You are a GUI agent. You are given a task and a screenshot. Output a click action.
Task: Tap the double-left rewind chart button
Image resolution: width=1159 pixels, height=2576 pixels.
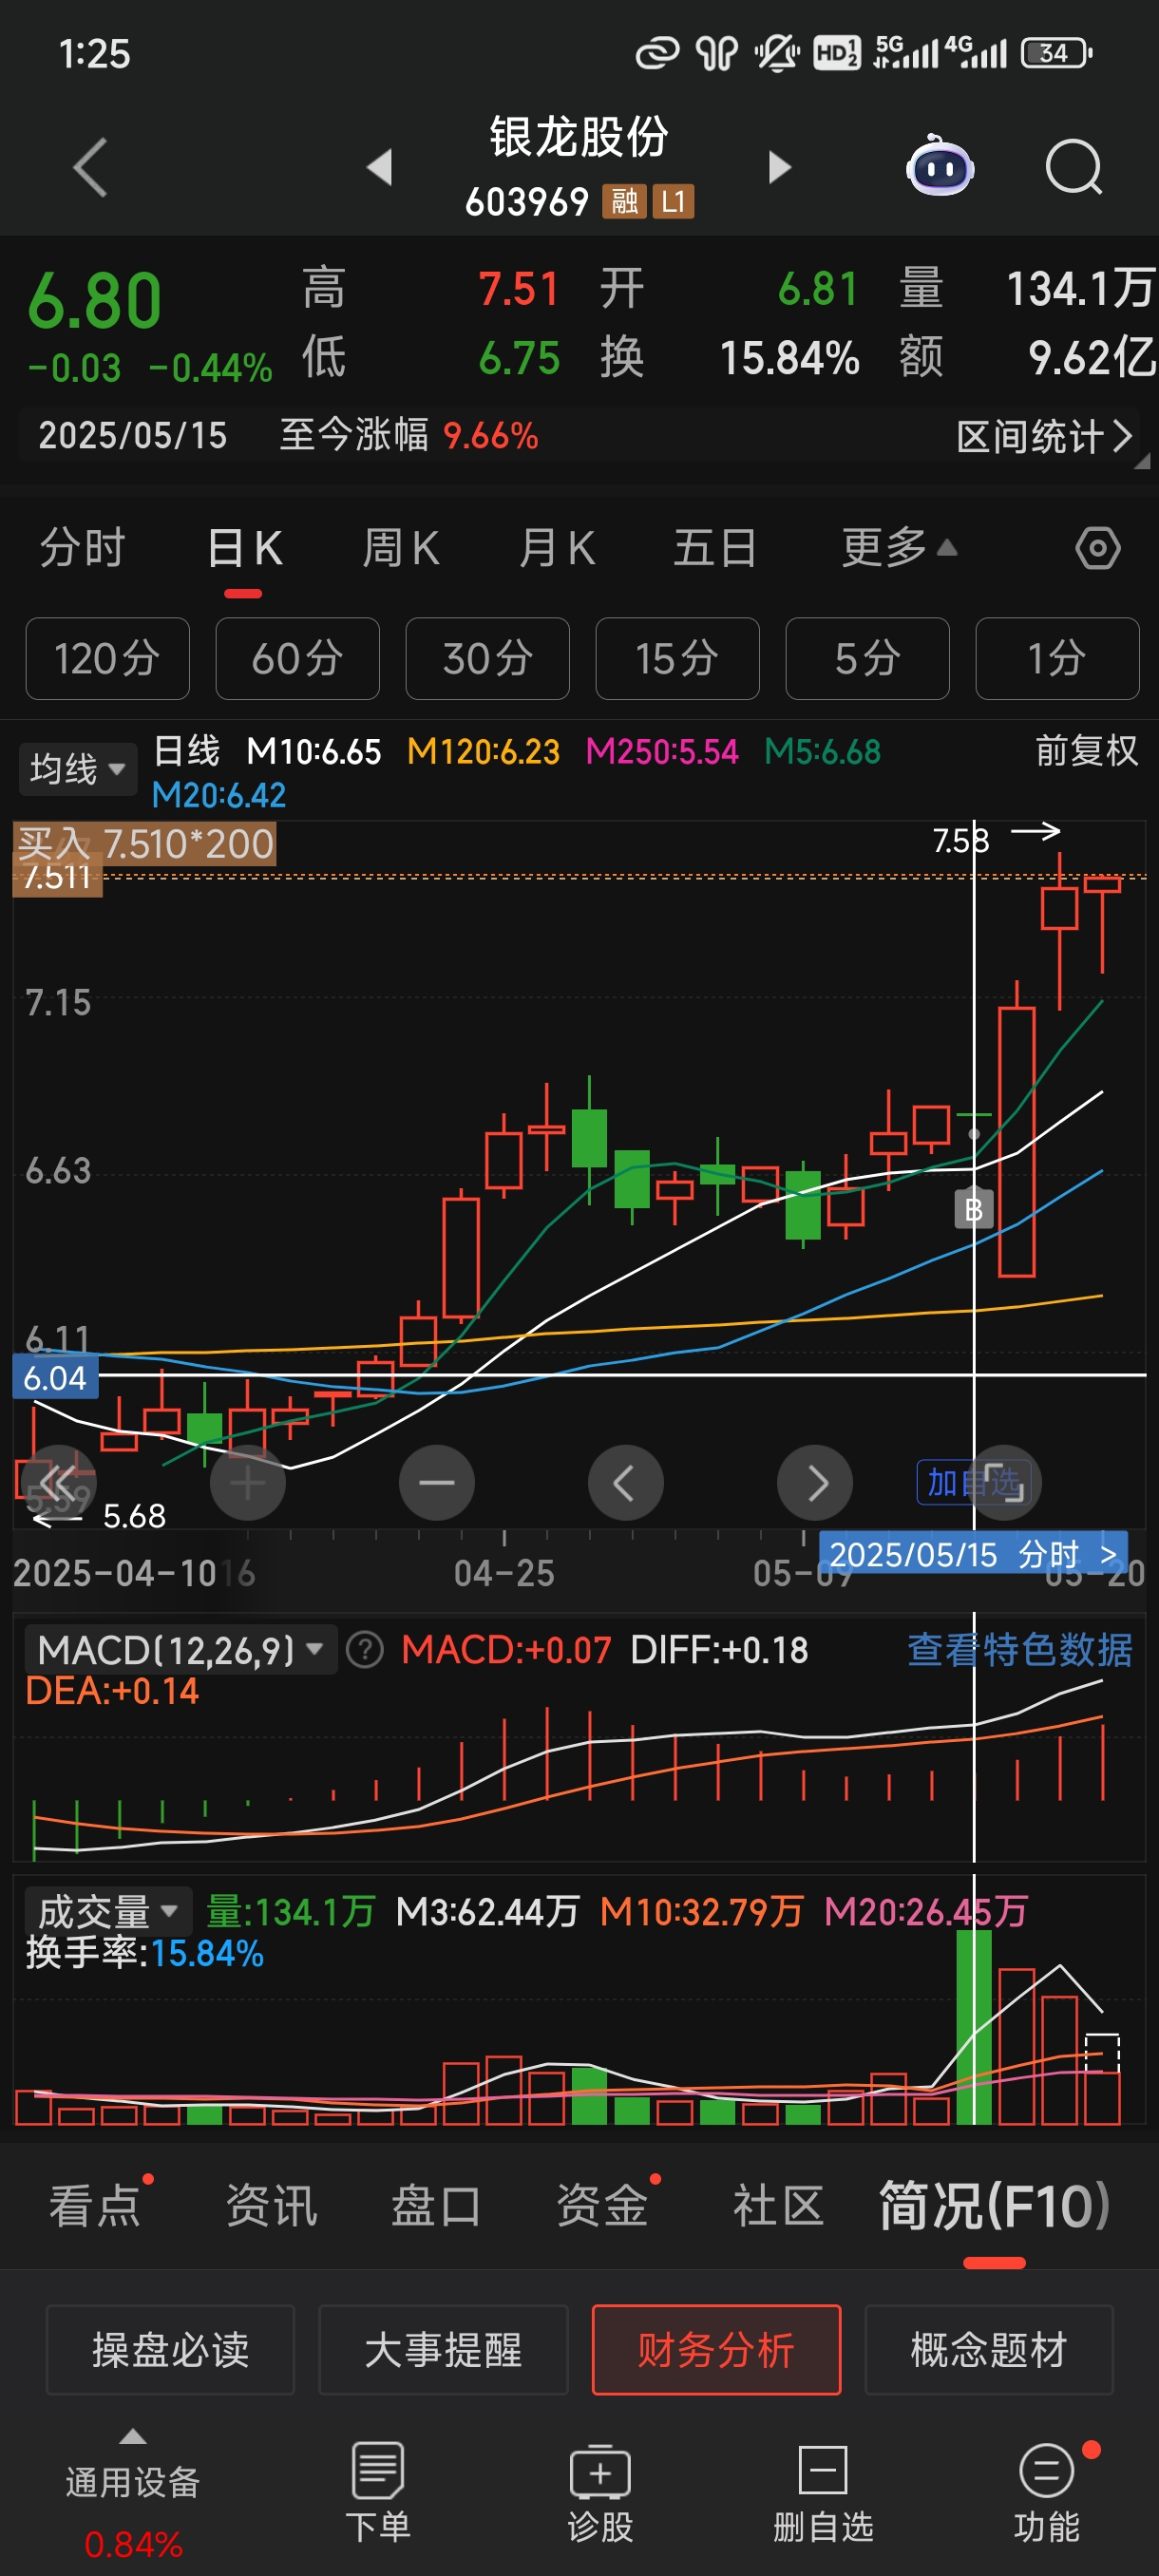58,1483
